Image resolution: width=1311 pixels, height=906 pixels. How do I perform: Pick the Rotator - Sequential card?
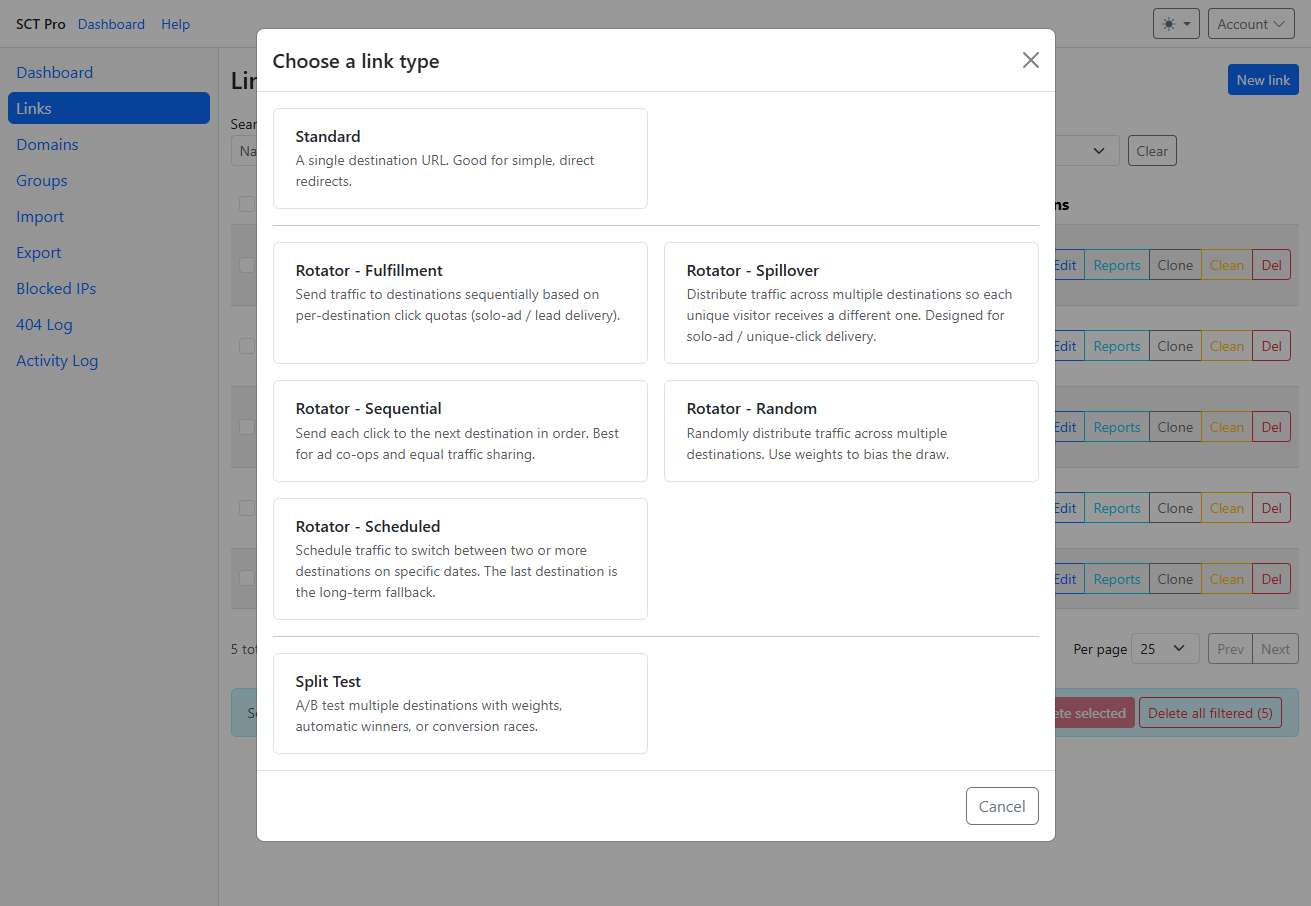click(x=460, y=431)
